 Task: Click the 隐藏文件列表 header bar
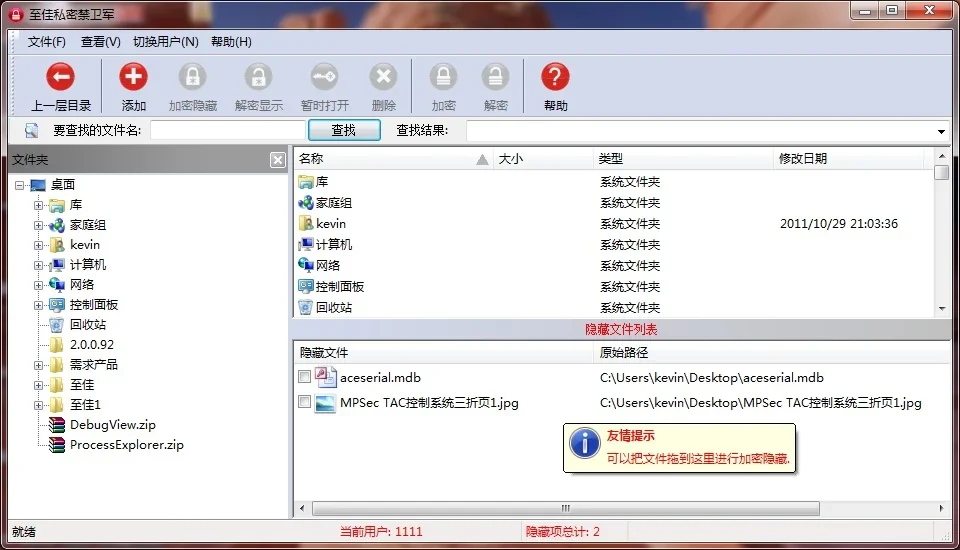[621, 330]
